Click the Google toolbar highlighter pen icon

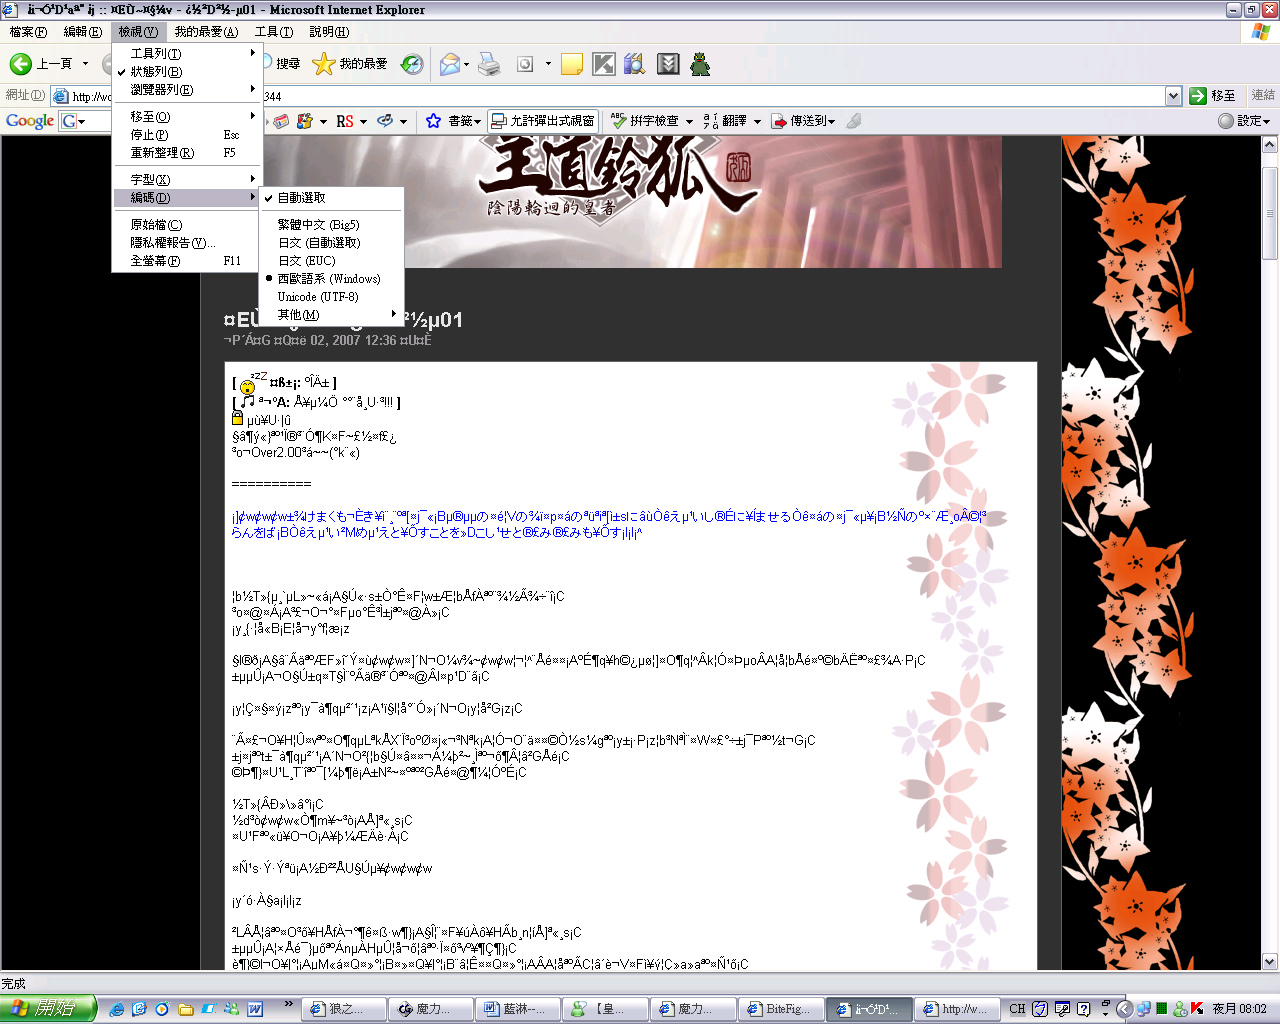tap(853, 121)
